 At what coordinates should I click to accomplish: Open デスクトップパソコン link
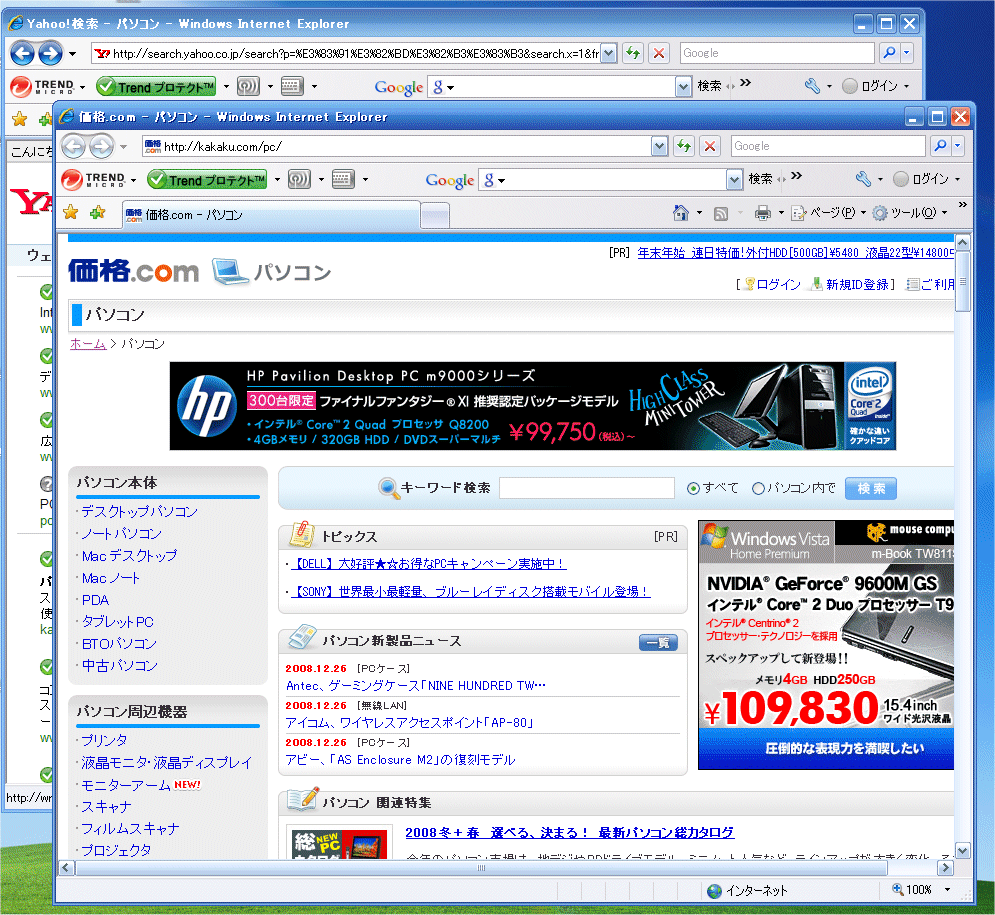[x=140, y=511]
